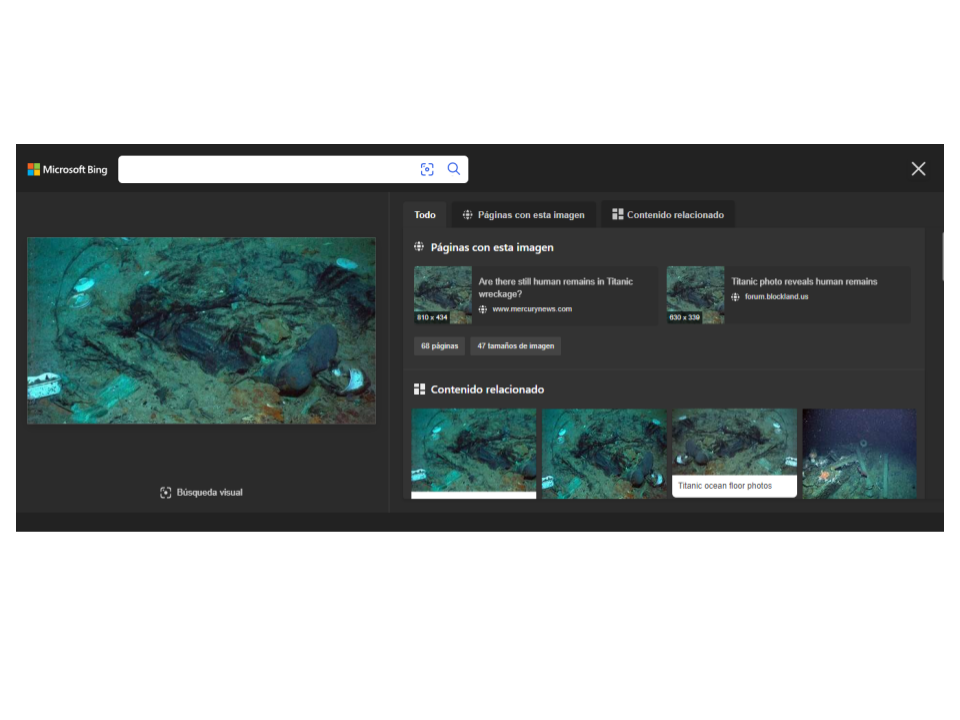The width and height of the screenshot is (960, 720).
Task: Switch to the Todo tab
Action: [425, 215]
